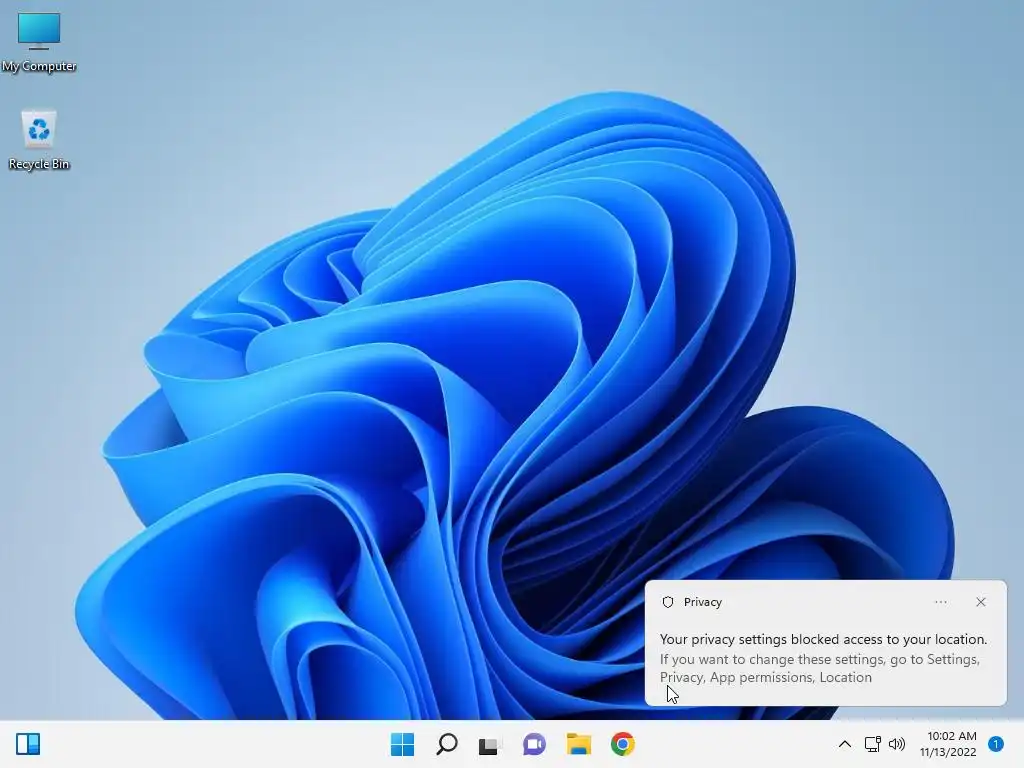The height and width of the screenshot is (768, 1024).
Task: Open Privacy notification options ellipsis
Action: click(x=940, y=602)
